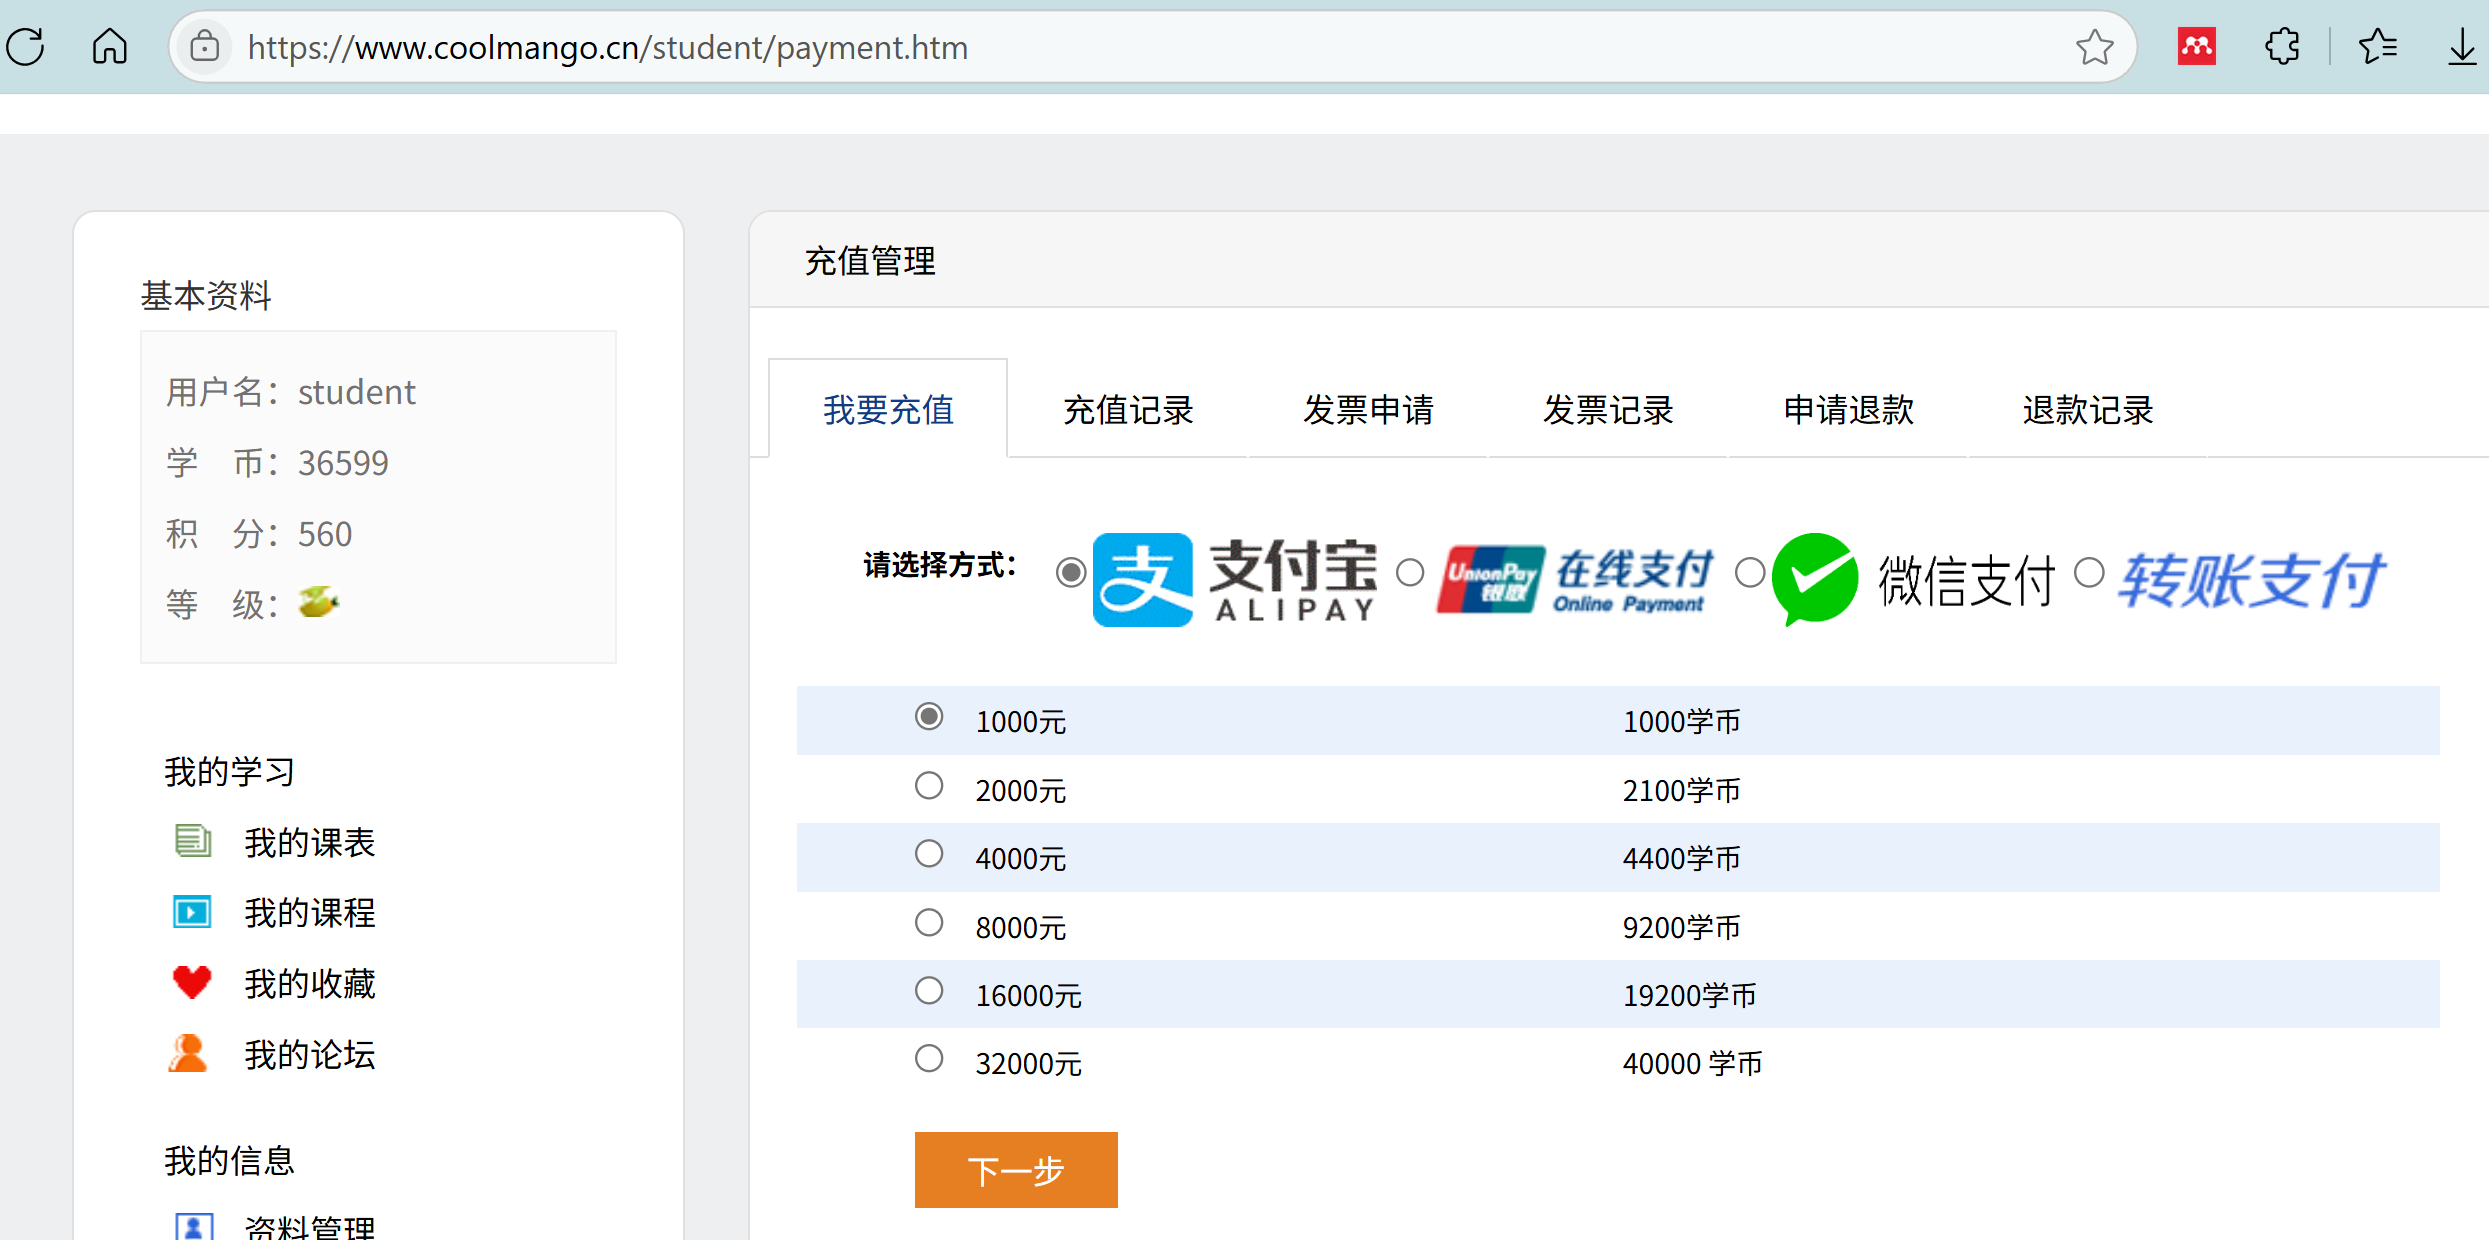Open the 发票申请 tab
Viewport: 2489px width, 1240px height.
(x=1368, y=410)
